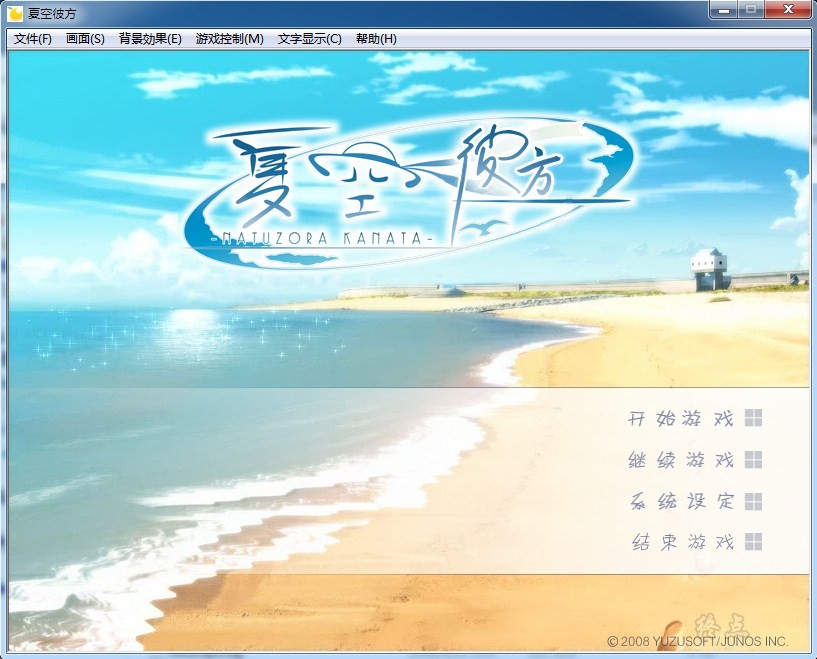817x659 pixels.
Task: Open the 帮助(H) menu
Action: [376, 39]
